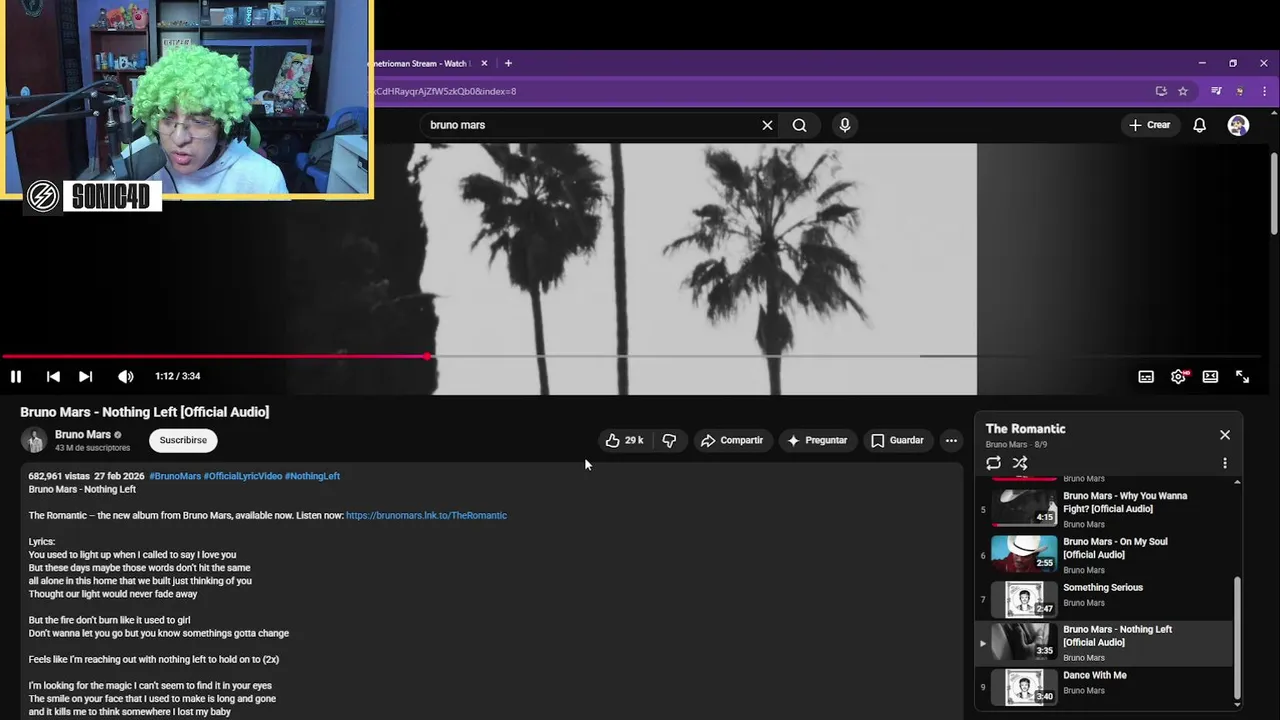
Task: Start voice search with microphone
Action: pyautogui.click(x=845, y=125)
